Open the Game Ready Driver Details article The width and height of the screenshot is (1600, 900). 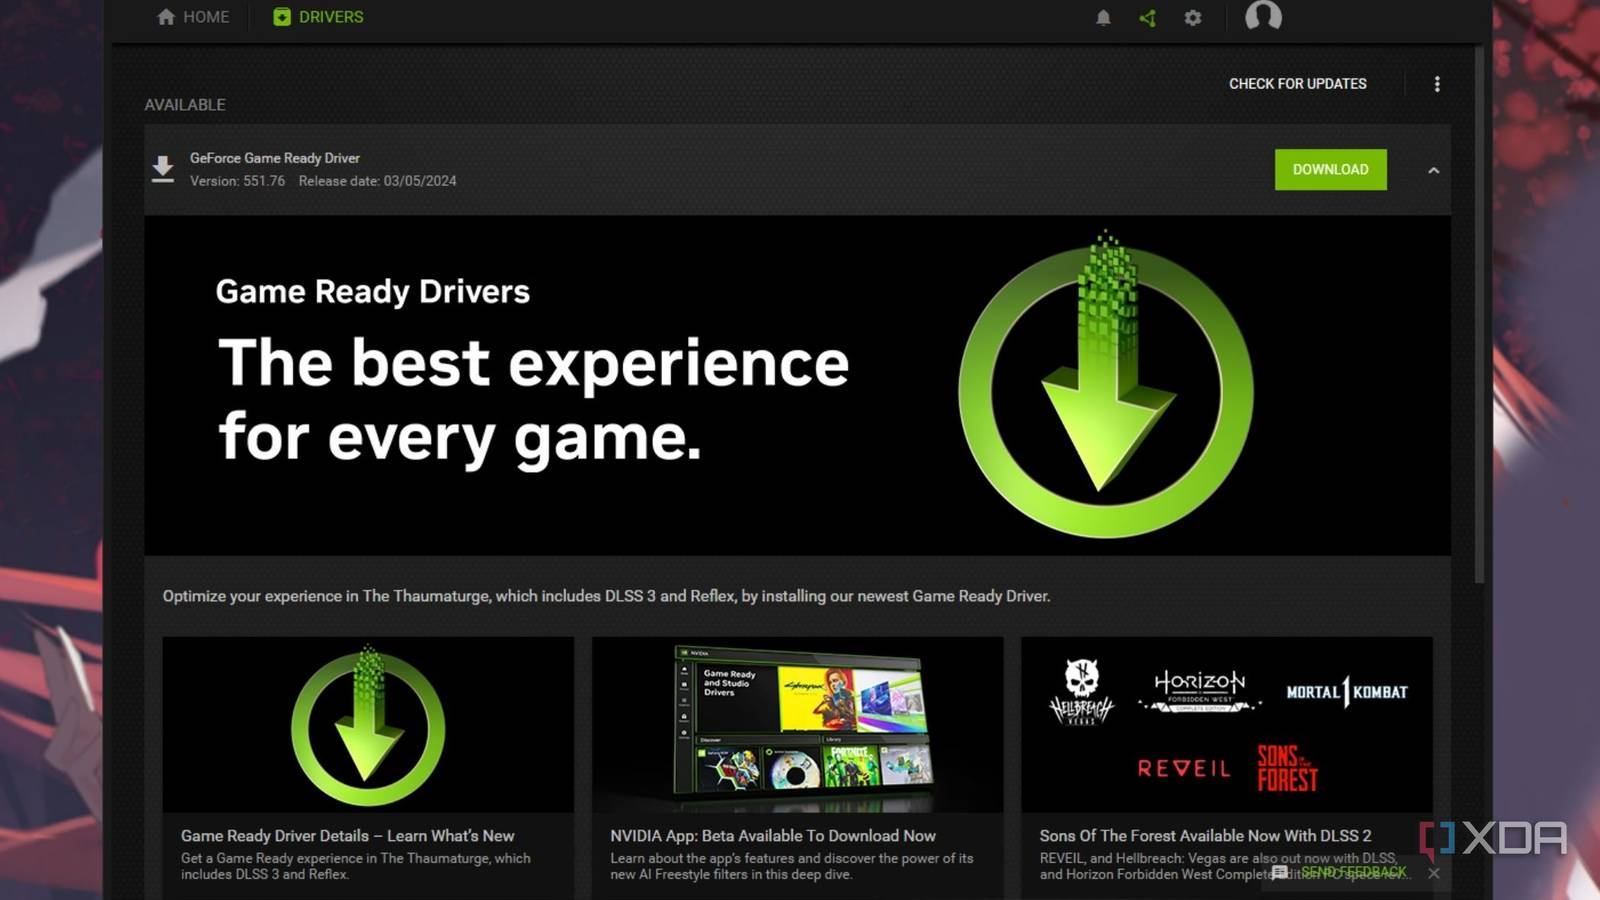click(346, 835)
